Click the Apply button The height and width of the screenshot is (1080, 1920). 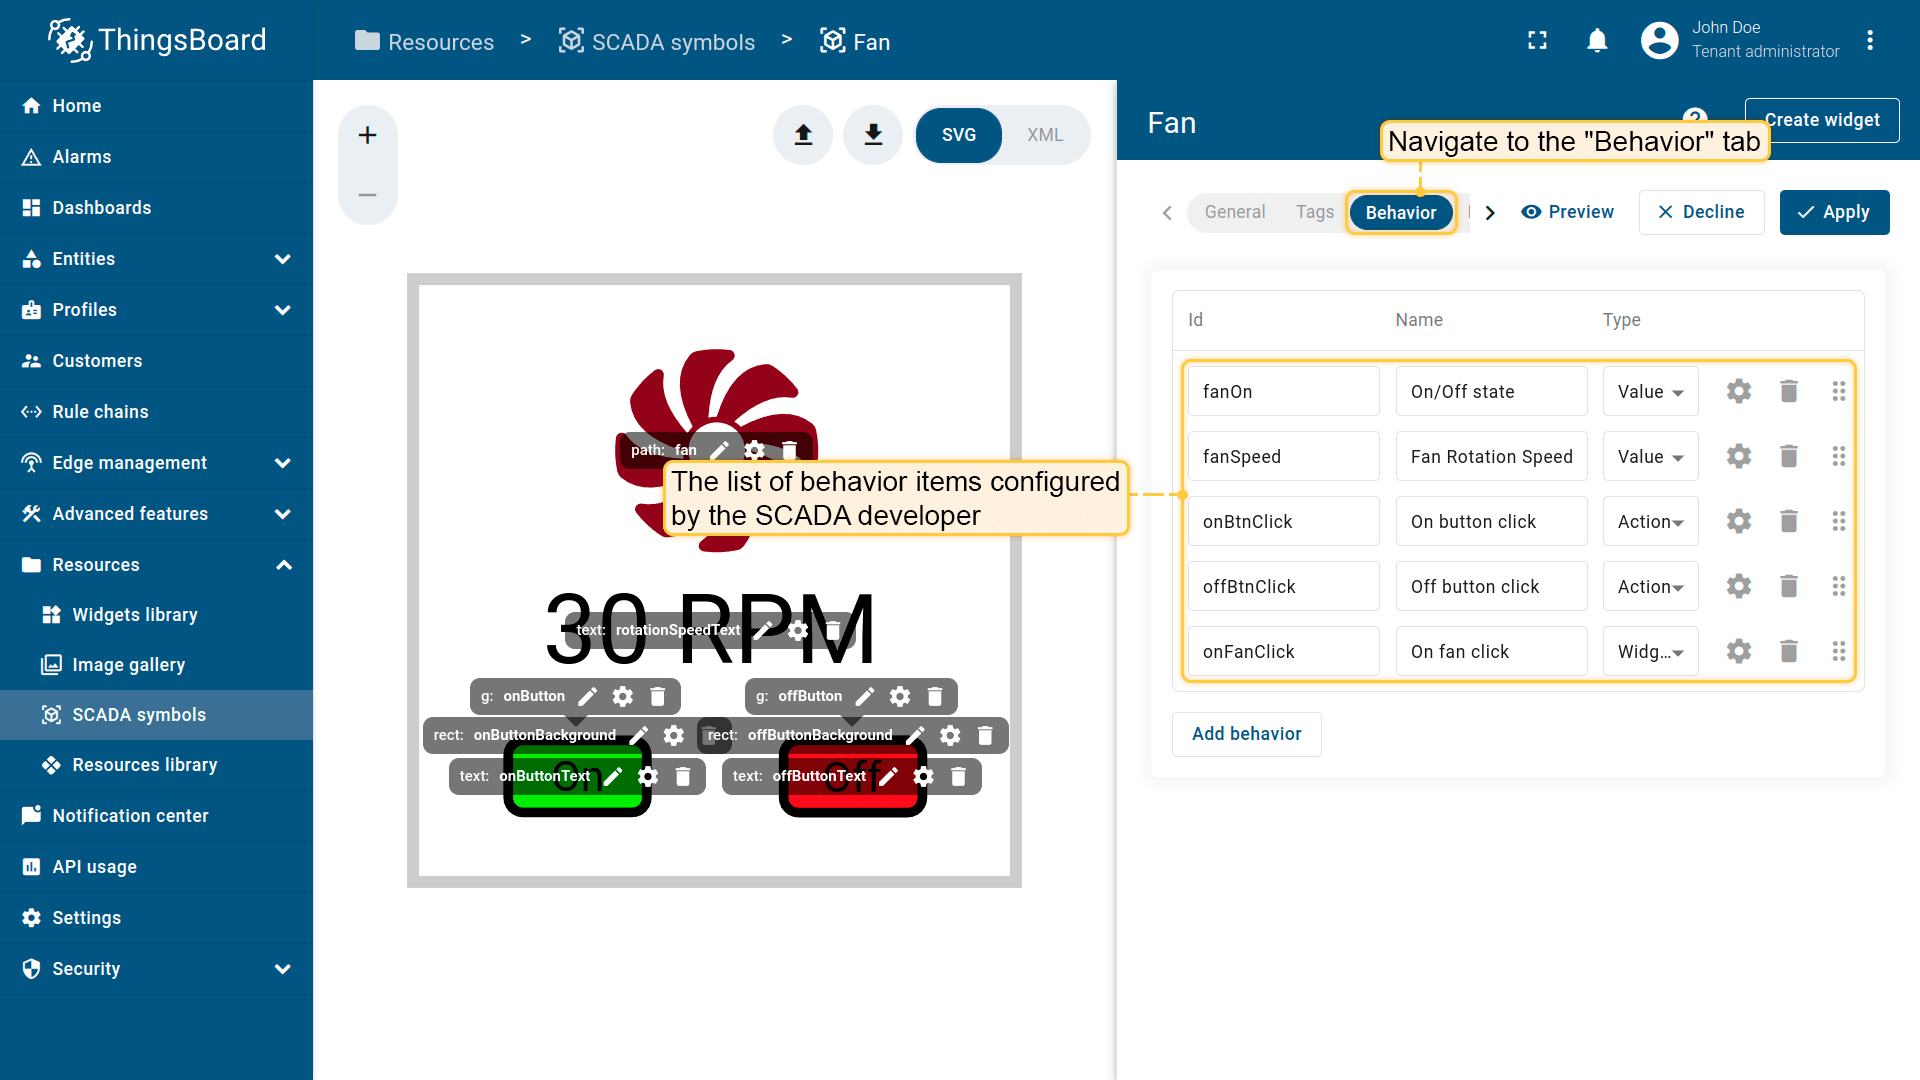tap(1834, 212)
